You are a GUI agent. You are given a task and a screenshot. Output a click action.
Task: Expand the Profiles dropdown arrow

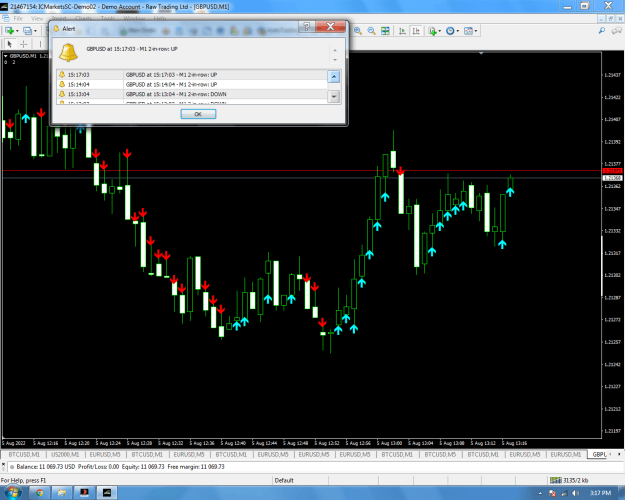pos(35,31)
